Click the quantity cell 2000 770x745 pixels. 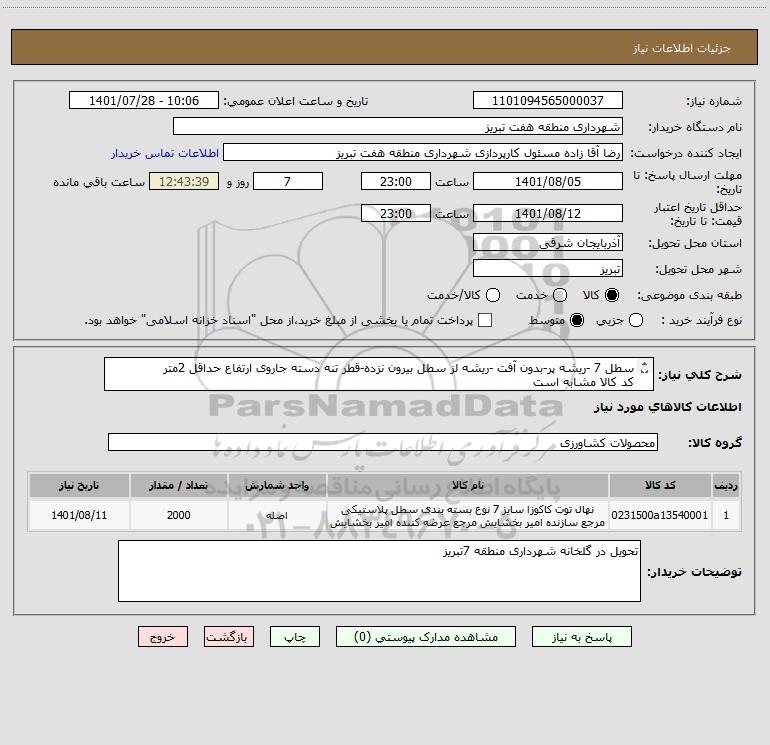click(x=179, y=515)
